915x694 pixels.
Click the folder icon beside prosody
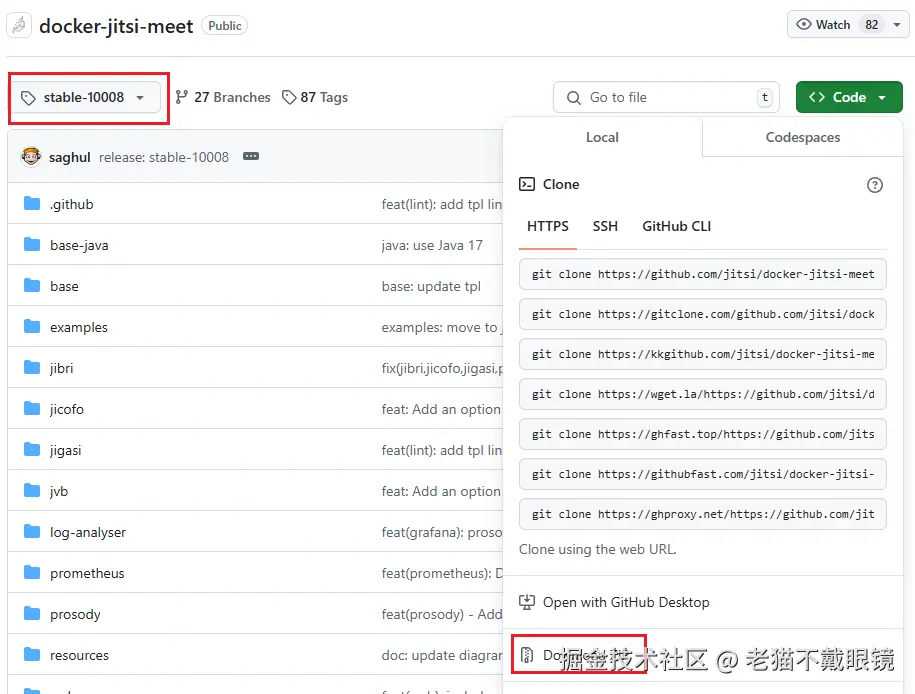(x=32, y=613)
